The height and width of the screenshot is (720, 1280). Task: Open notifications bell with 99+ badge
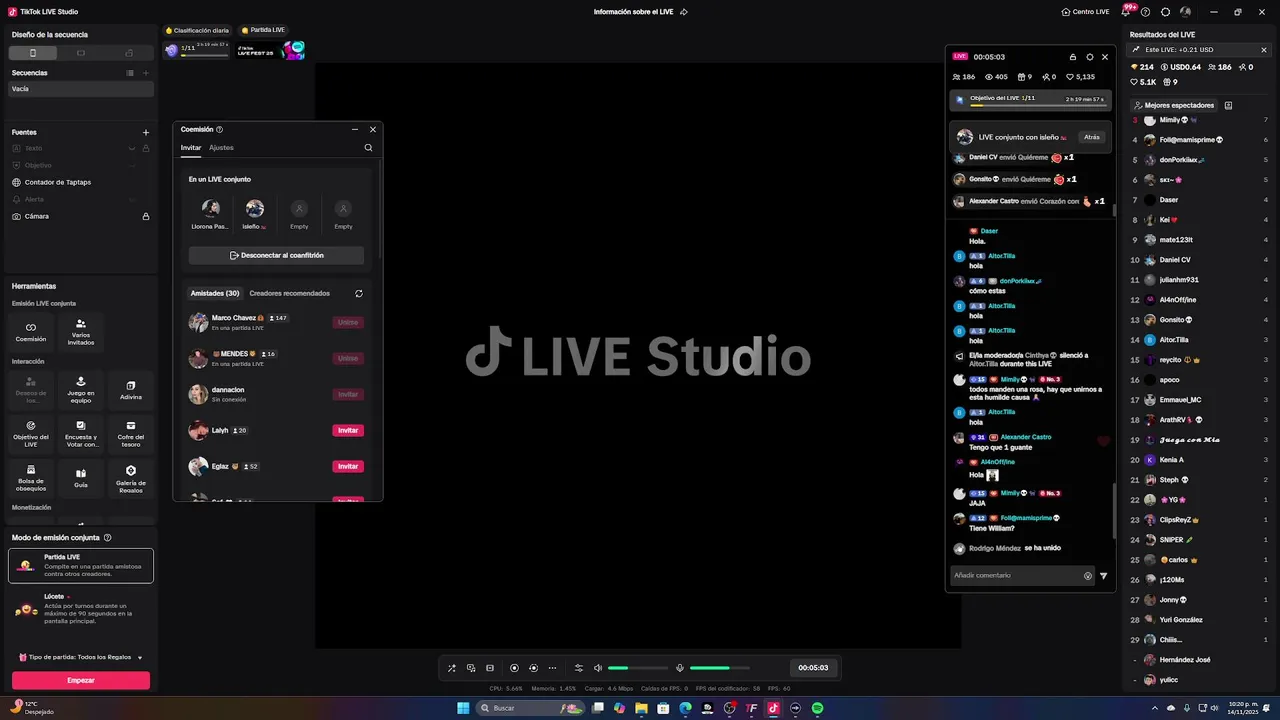(1127, 12)
